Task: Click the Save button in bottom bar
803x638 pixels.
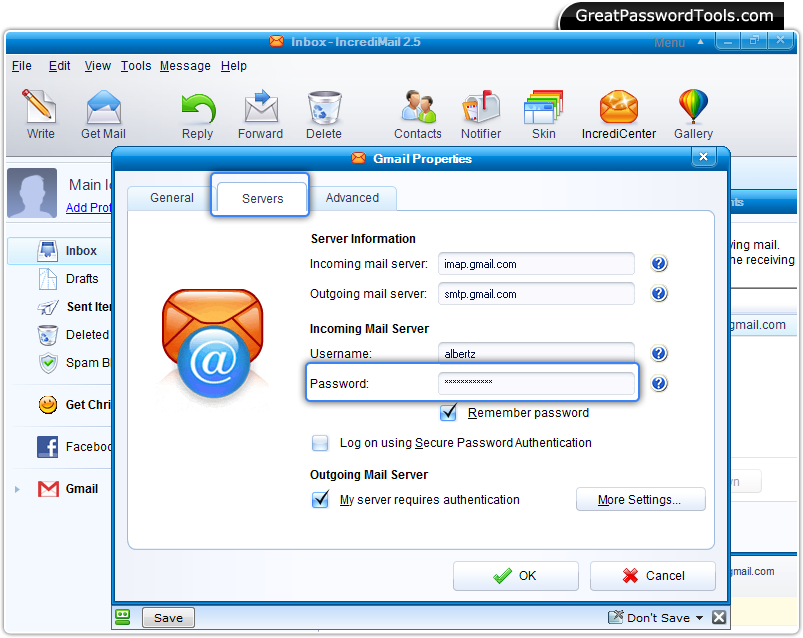Action: pos(168,618)
